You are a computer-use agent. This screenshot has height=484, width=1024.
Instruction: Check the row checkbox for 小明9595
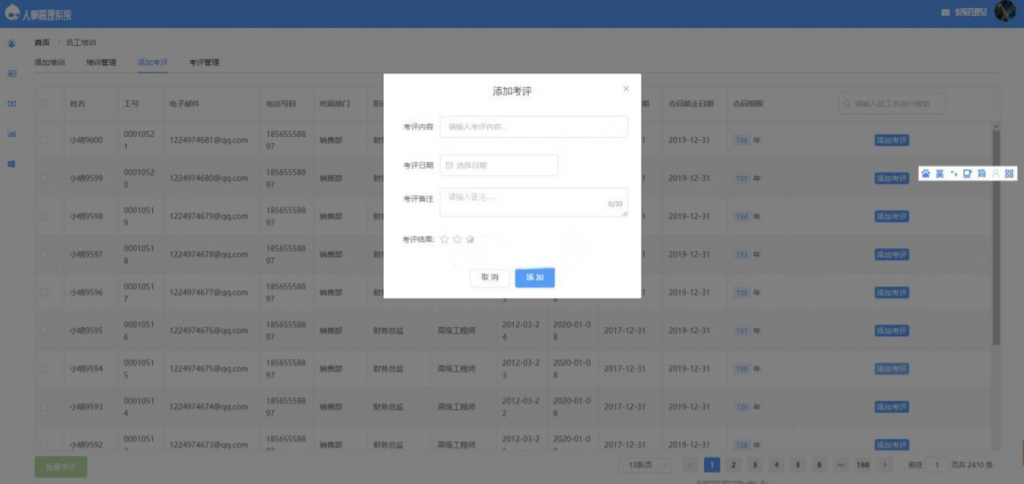coord(44,331)
